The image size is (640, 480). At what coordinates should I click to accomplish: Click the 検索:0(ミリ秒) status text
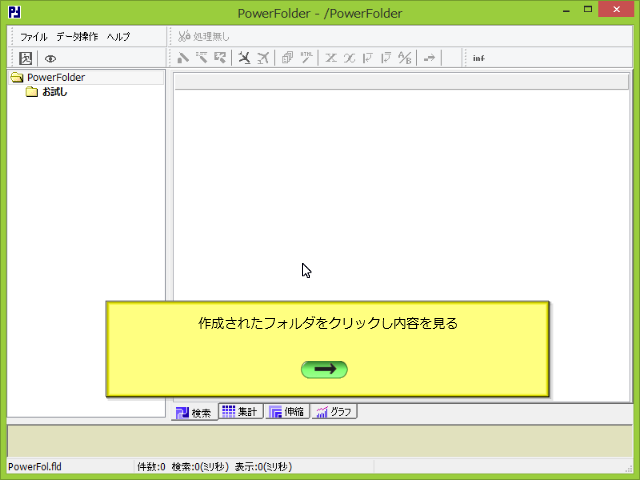pyautogui.click(x=200, y=467)
